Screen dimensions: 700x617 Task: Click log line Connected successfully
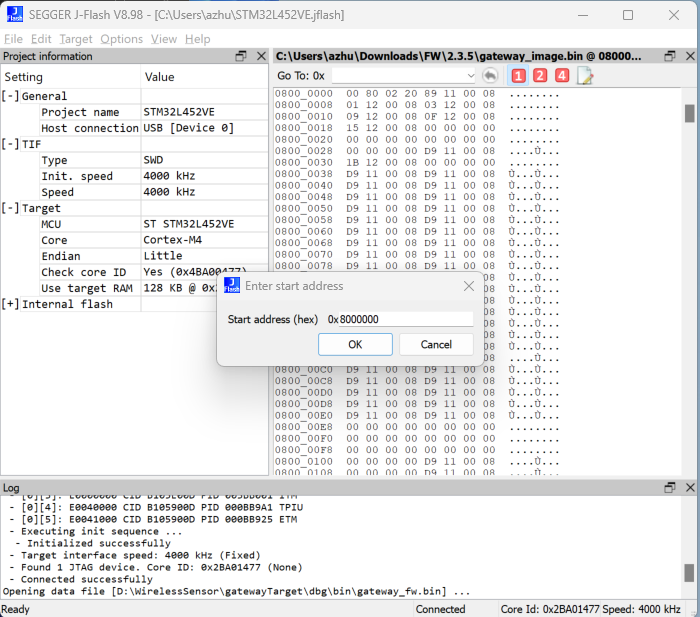coord(87,579)
